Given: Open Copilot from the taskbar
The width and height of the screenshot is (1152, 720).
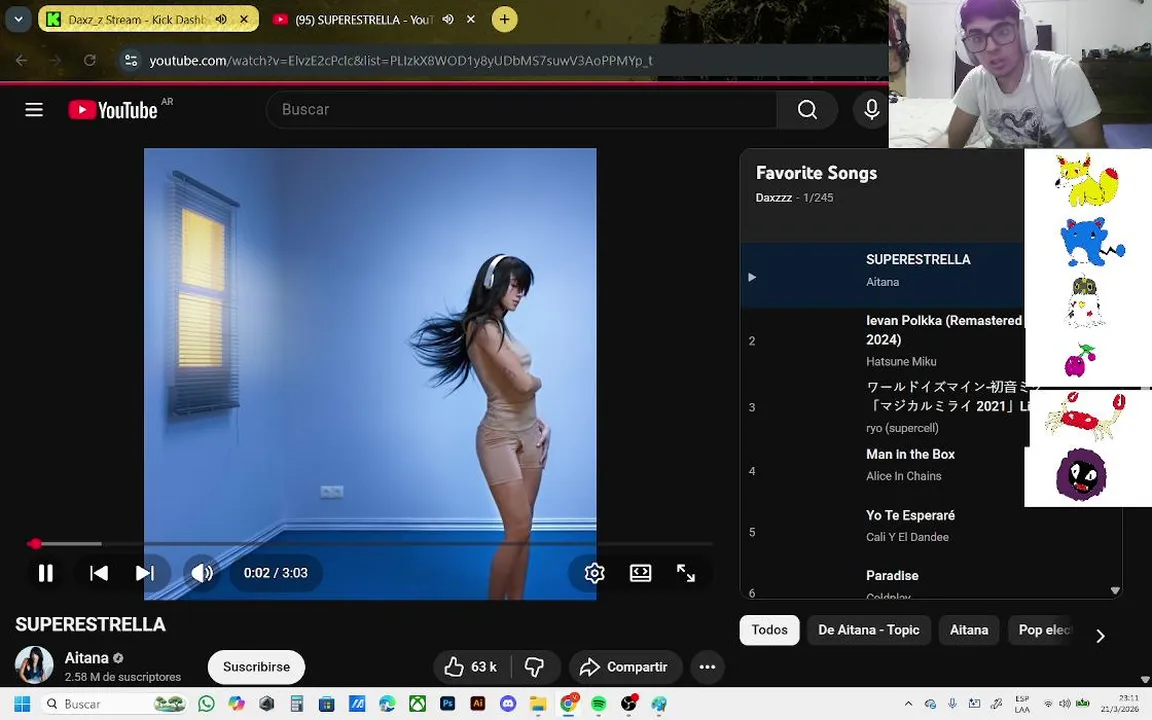Looking at the screenshot, I should coord(236,704).
